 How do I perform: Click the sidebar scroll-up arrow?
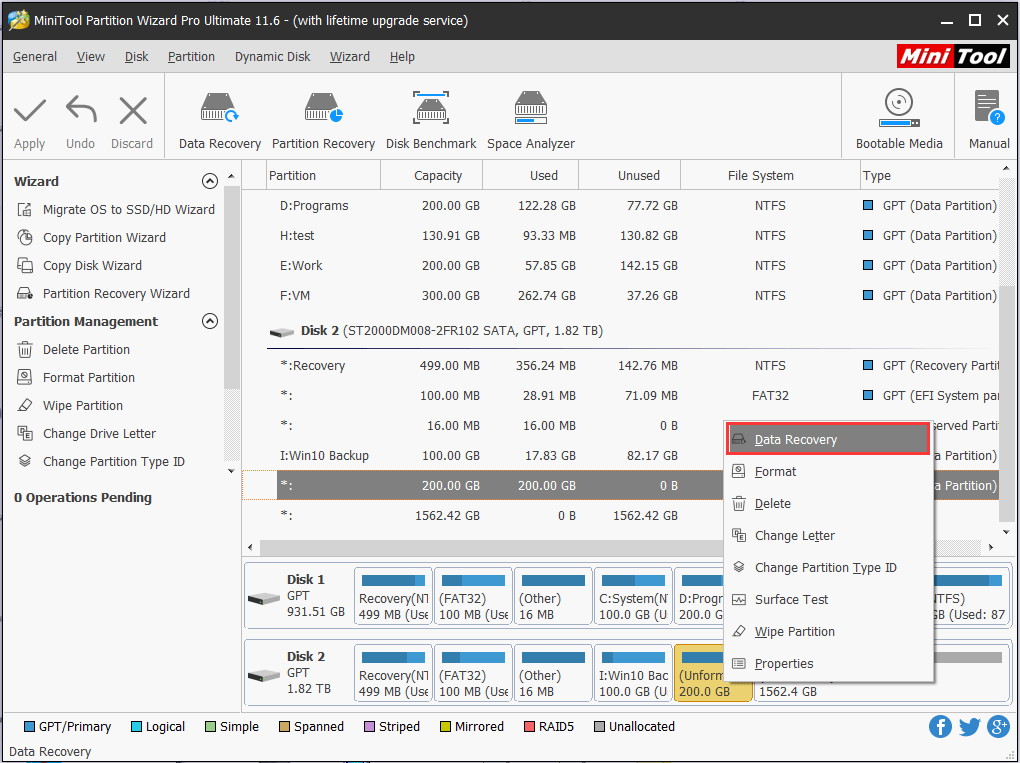click(232, 177)
